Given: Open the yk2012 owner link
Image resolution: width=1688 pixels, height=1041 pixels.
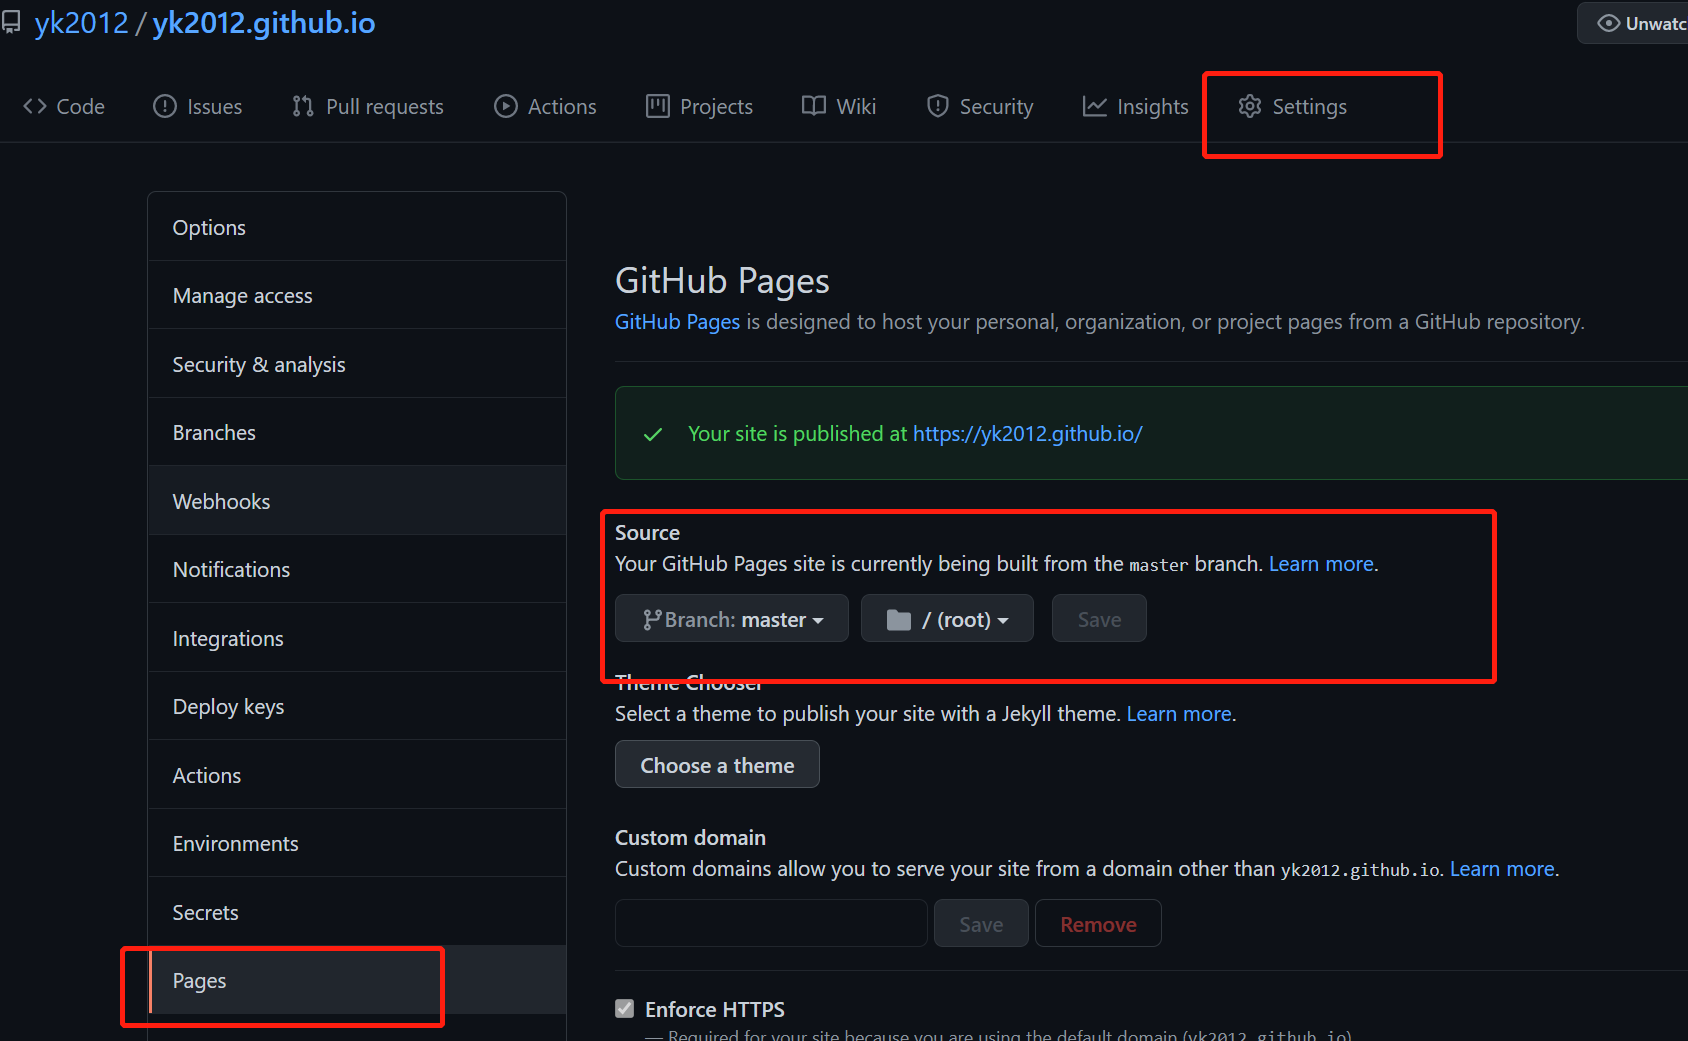Looking at the screenshot, I should 81,23.
